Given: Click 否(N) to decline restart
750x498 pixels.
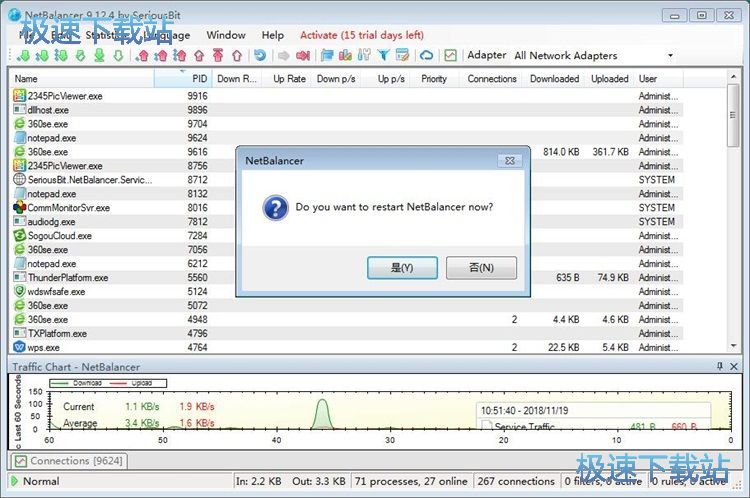Looking at the screenshot, I should (x=481, y=268).
